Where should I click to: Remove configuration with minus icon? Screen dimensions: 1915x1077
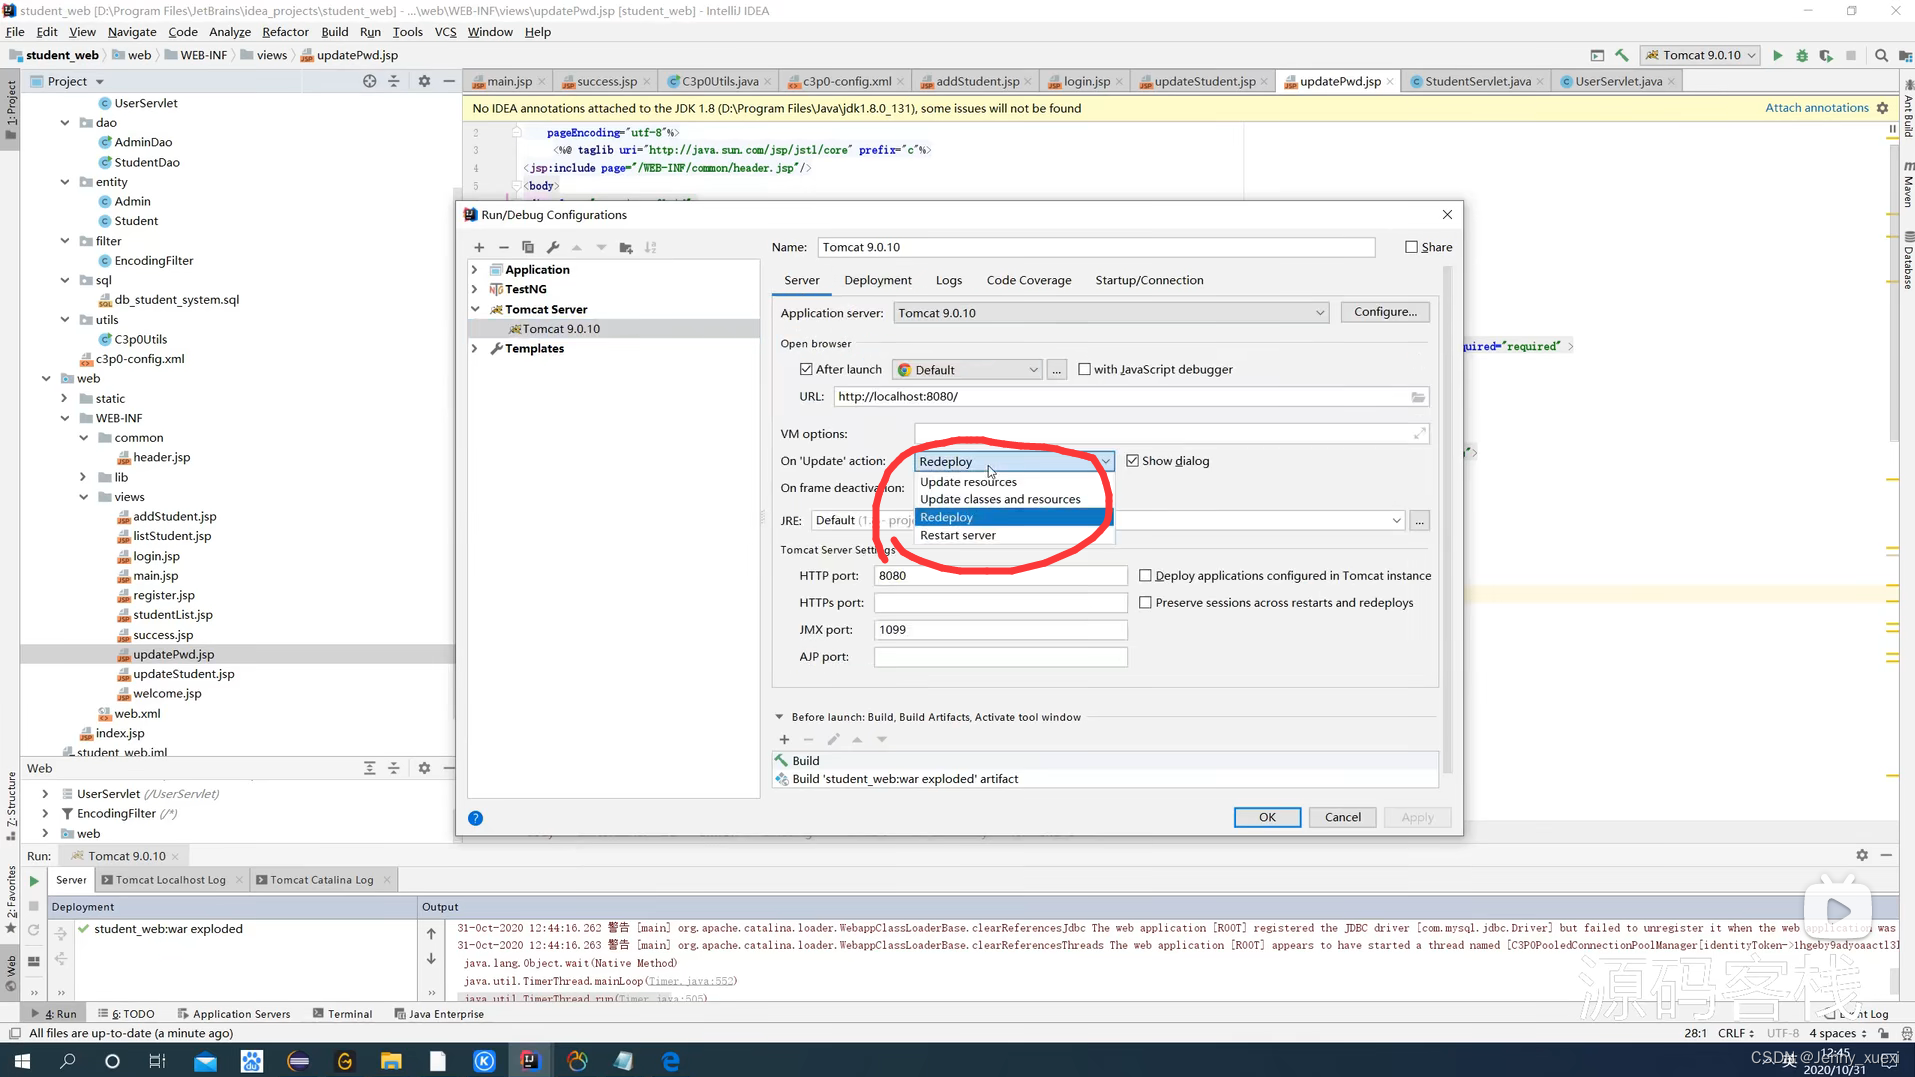(x=503, y=247)
